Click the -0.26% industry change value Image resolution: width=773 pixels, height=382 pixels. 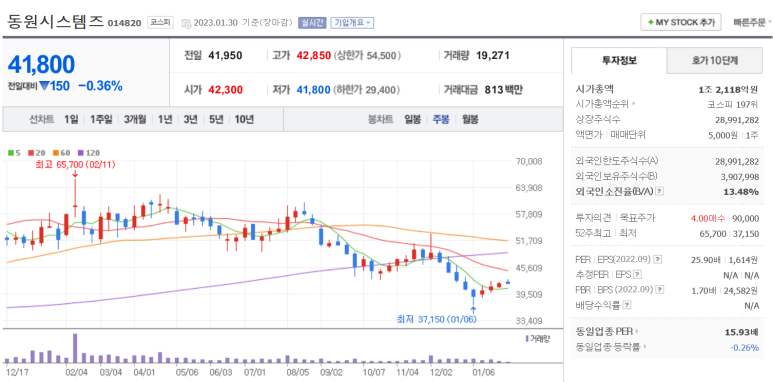click(x=744, y=347)
